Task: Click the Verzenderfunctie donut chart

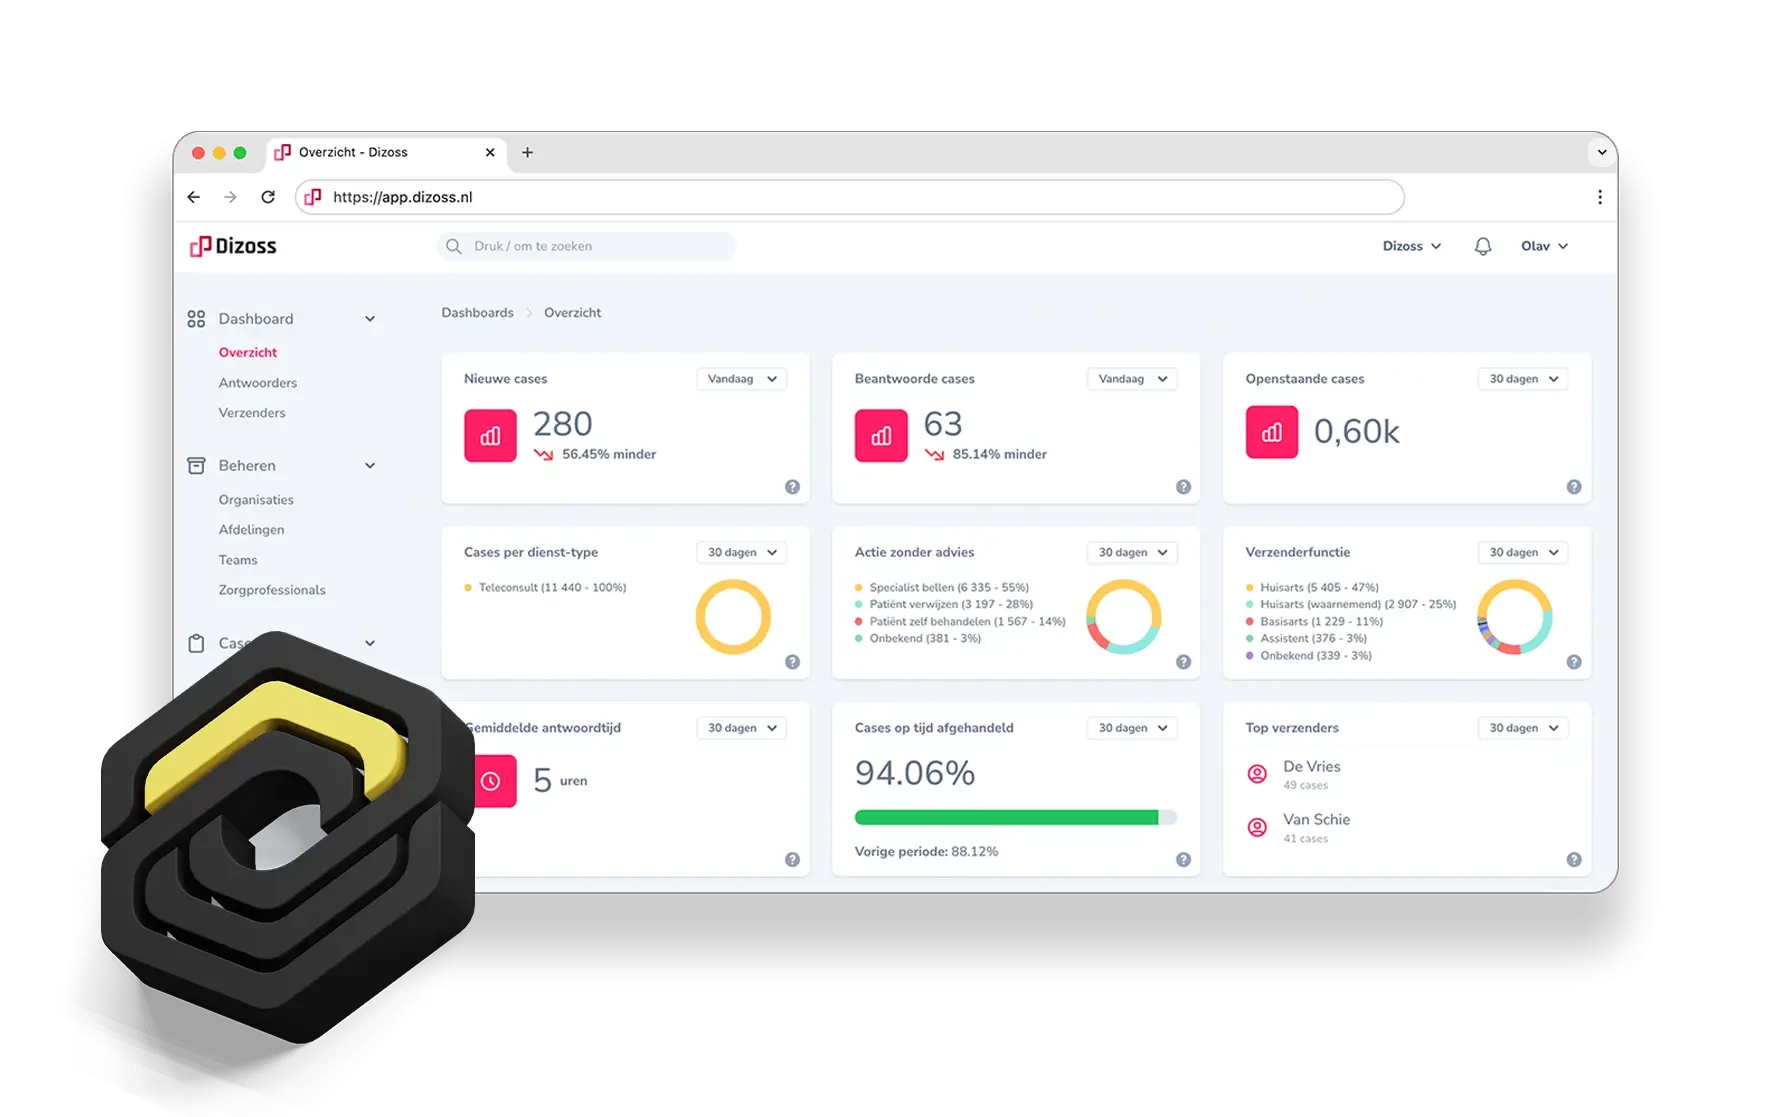Action: pos(1515,617)
